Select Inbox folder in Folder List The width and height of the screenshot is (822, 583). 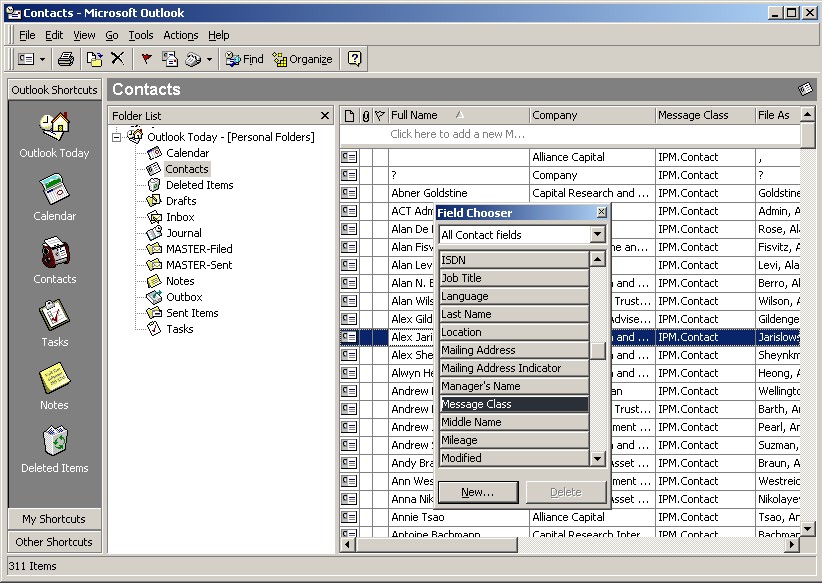[x=180, y=217]
